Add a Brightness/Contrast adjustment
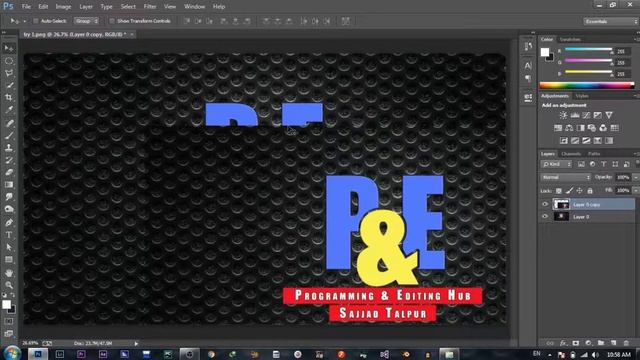This screenshot has width=640, height=360. pos(563,116)
